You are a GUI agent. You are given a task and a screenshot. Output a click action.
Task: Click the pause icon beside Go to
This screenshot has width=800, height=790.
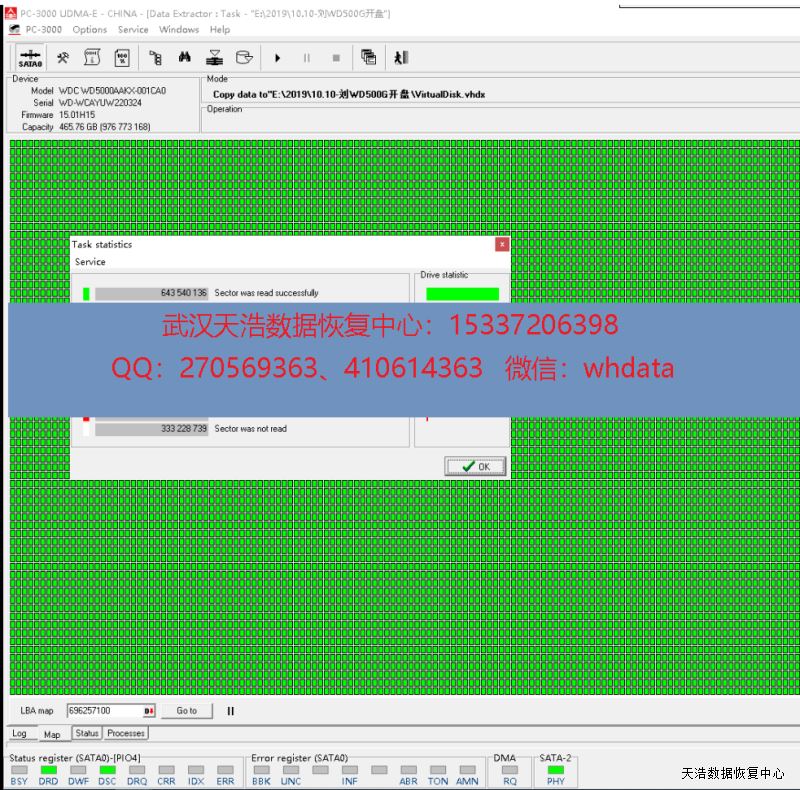point(230,711)
